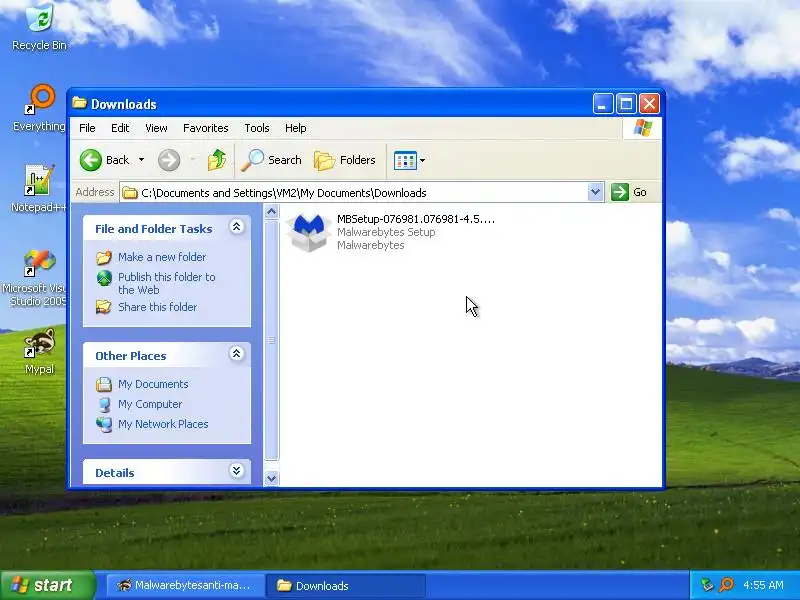Select the MBSetup-076981.076981-4.5 file name
The image size is (800, 600).
pos(416,219)
